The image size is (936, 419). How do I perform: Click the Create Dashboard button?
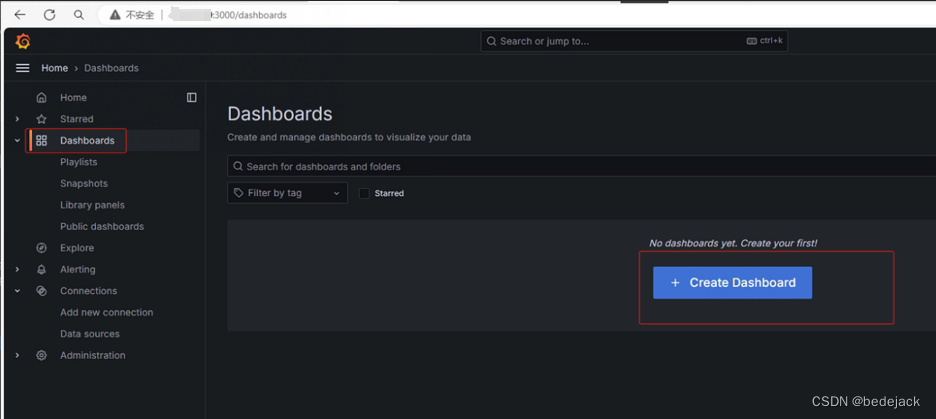(732, 283)
